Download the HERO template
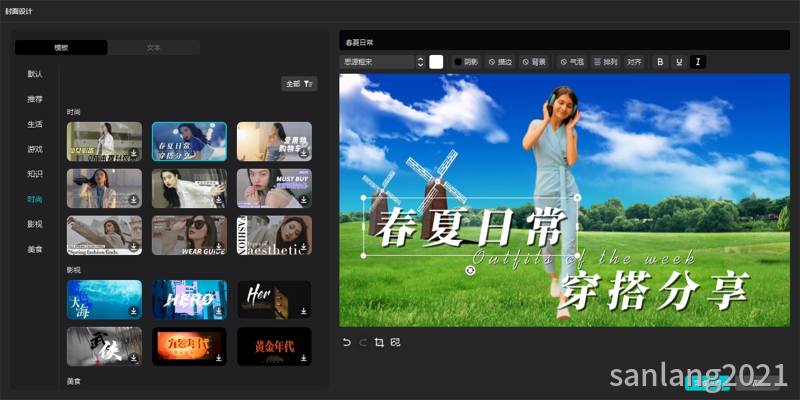 218,311
